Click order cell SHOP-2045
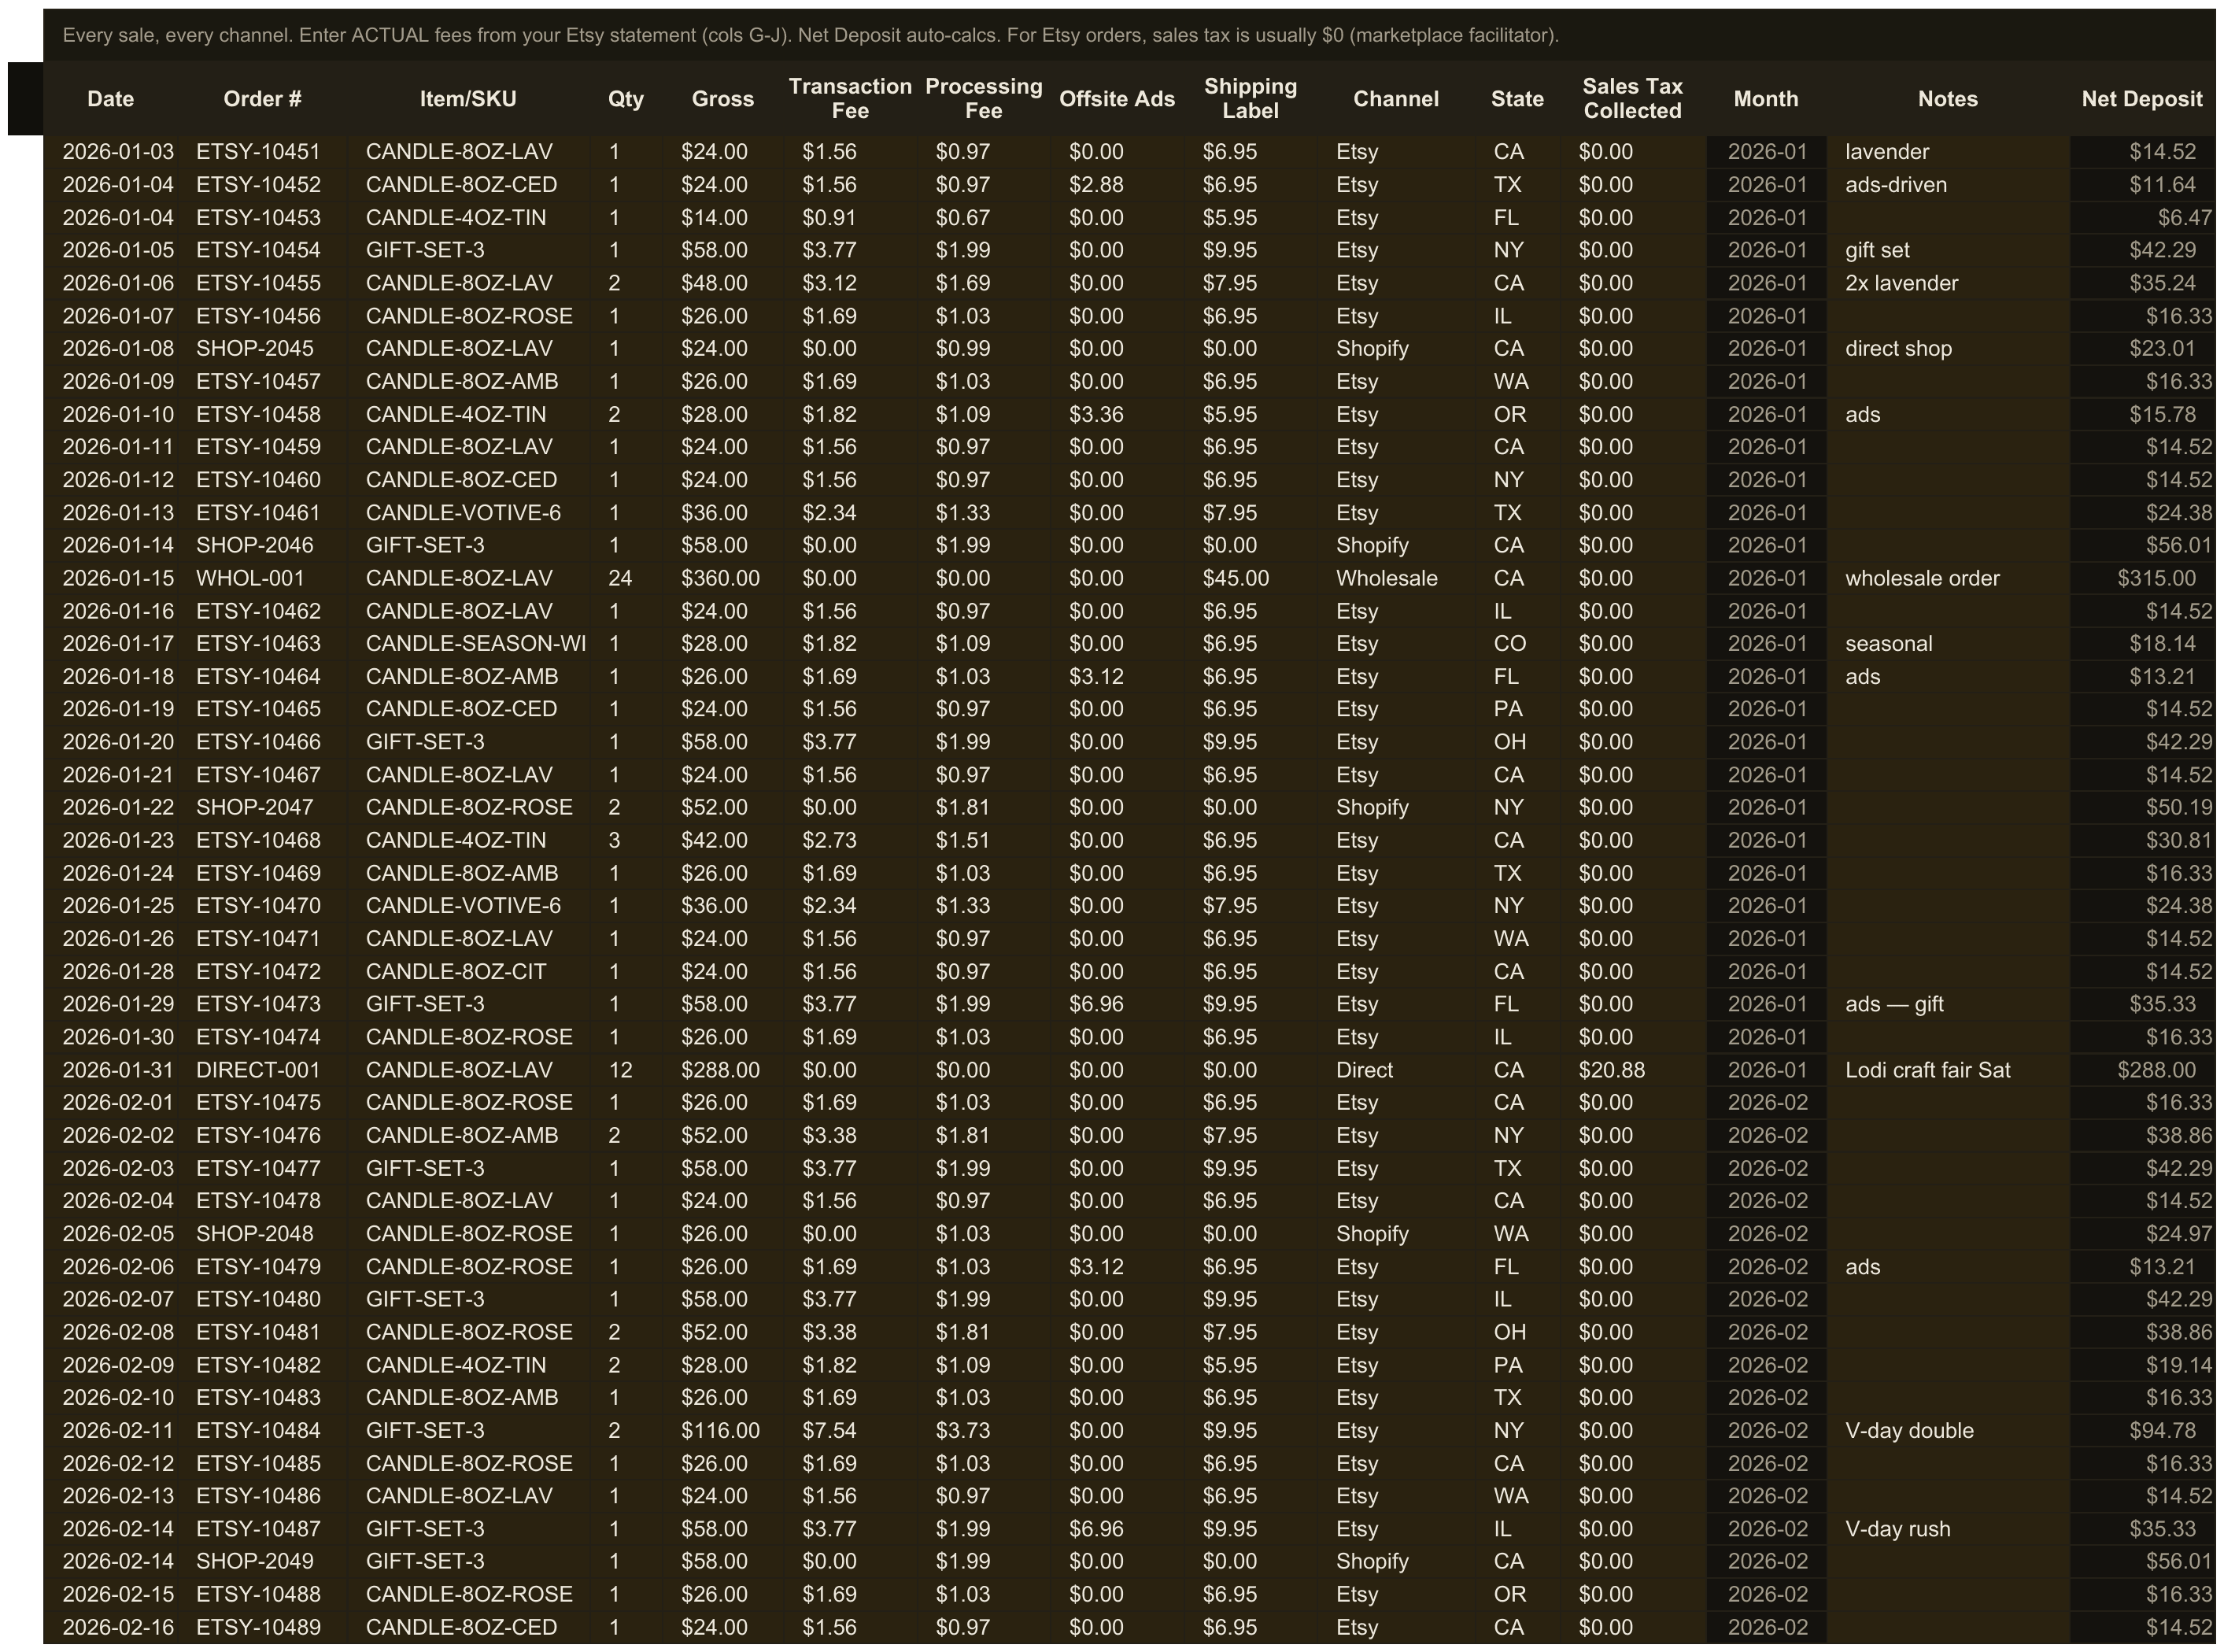Image resolution: width=2224 pixels, height=1652 pixels. point(262,349)
